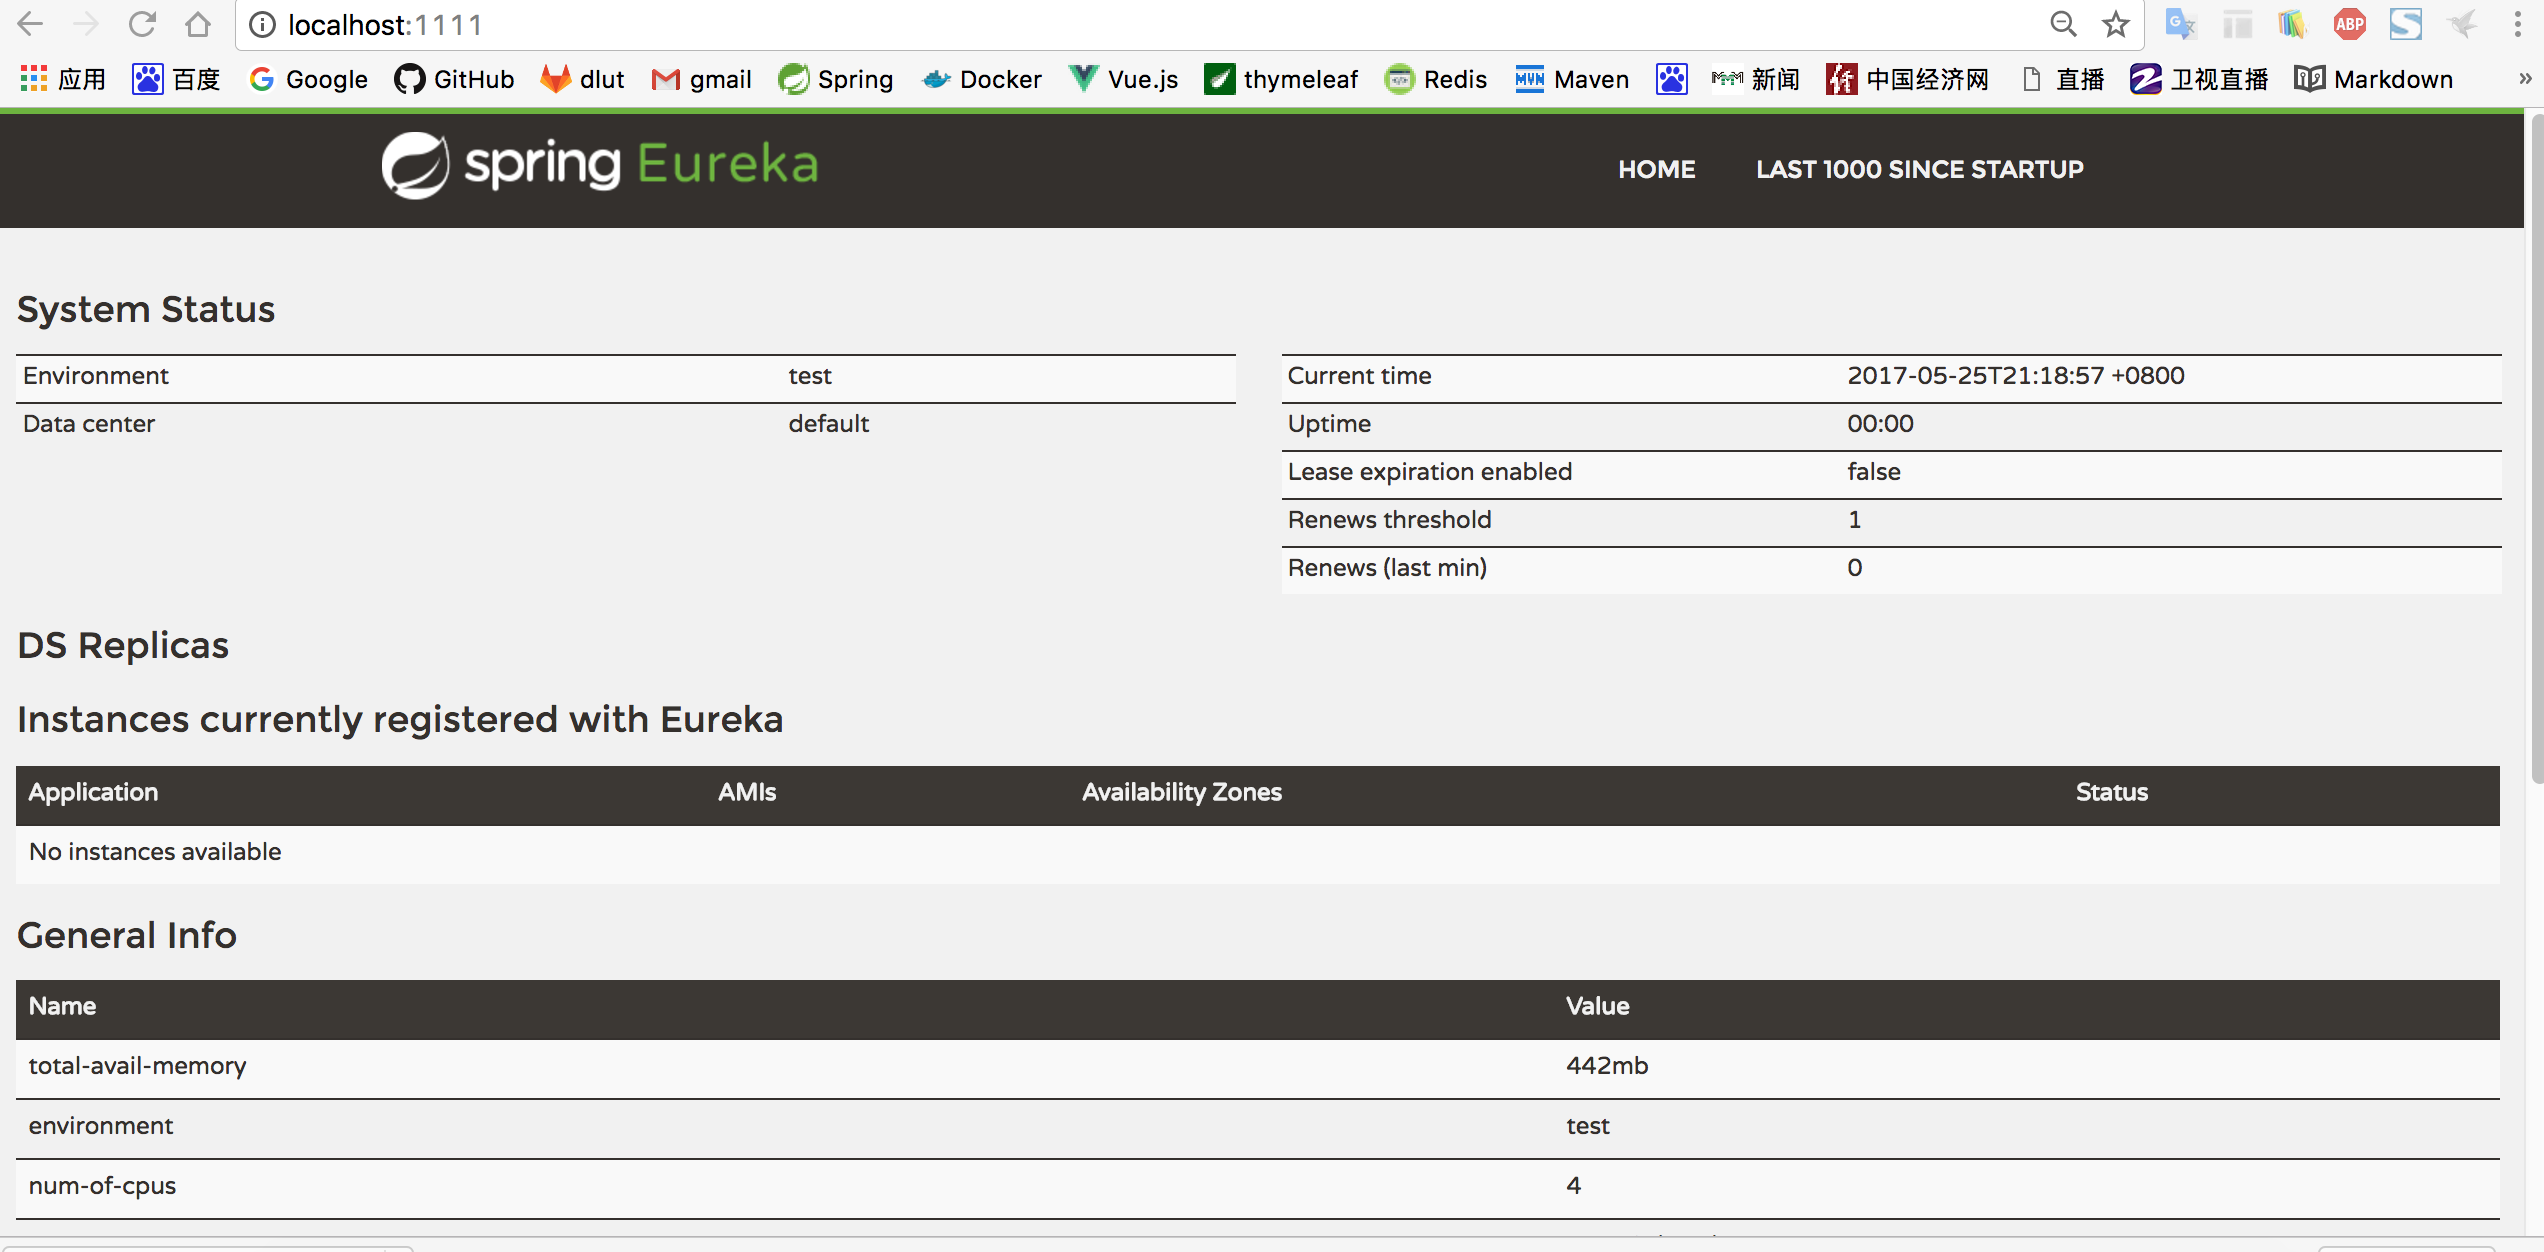Image resolution: width=2544 pixels, height=1252 pixels.
Task: Click the browser reload icon
Action: 142,24
